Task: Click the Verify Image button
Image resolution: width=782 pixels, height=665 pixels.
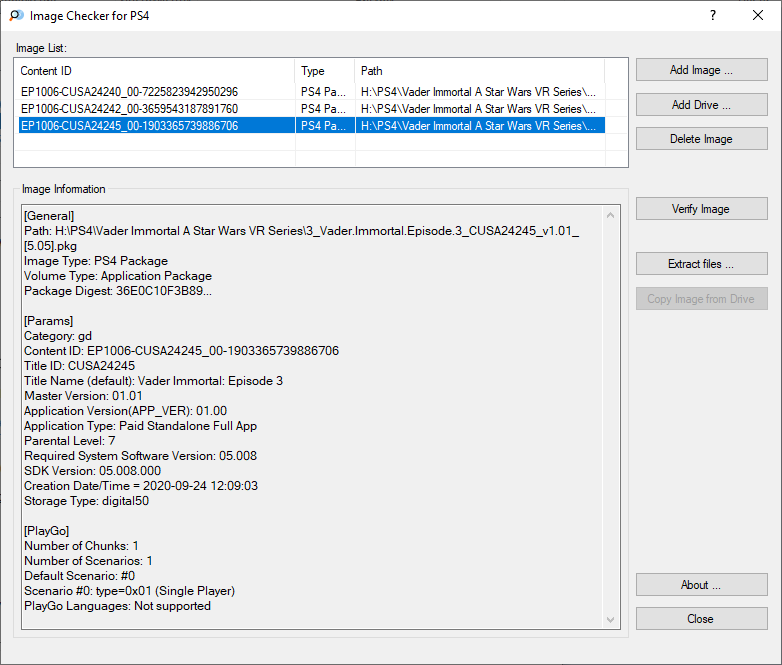Action: coord(701,209)
